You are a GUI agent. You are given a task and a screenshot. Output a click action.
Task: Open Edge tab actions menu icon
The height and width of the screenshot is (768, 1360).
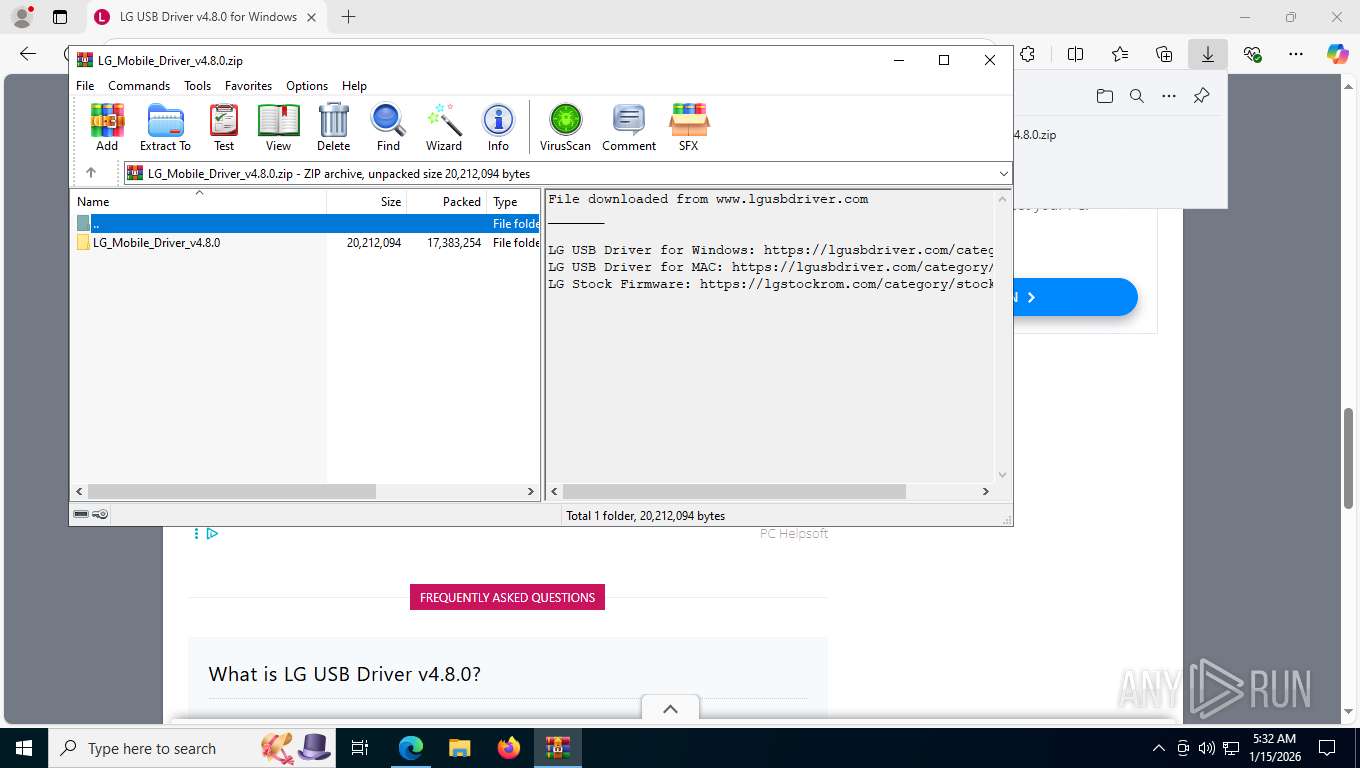coord(60,17)
